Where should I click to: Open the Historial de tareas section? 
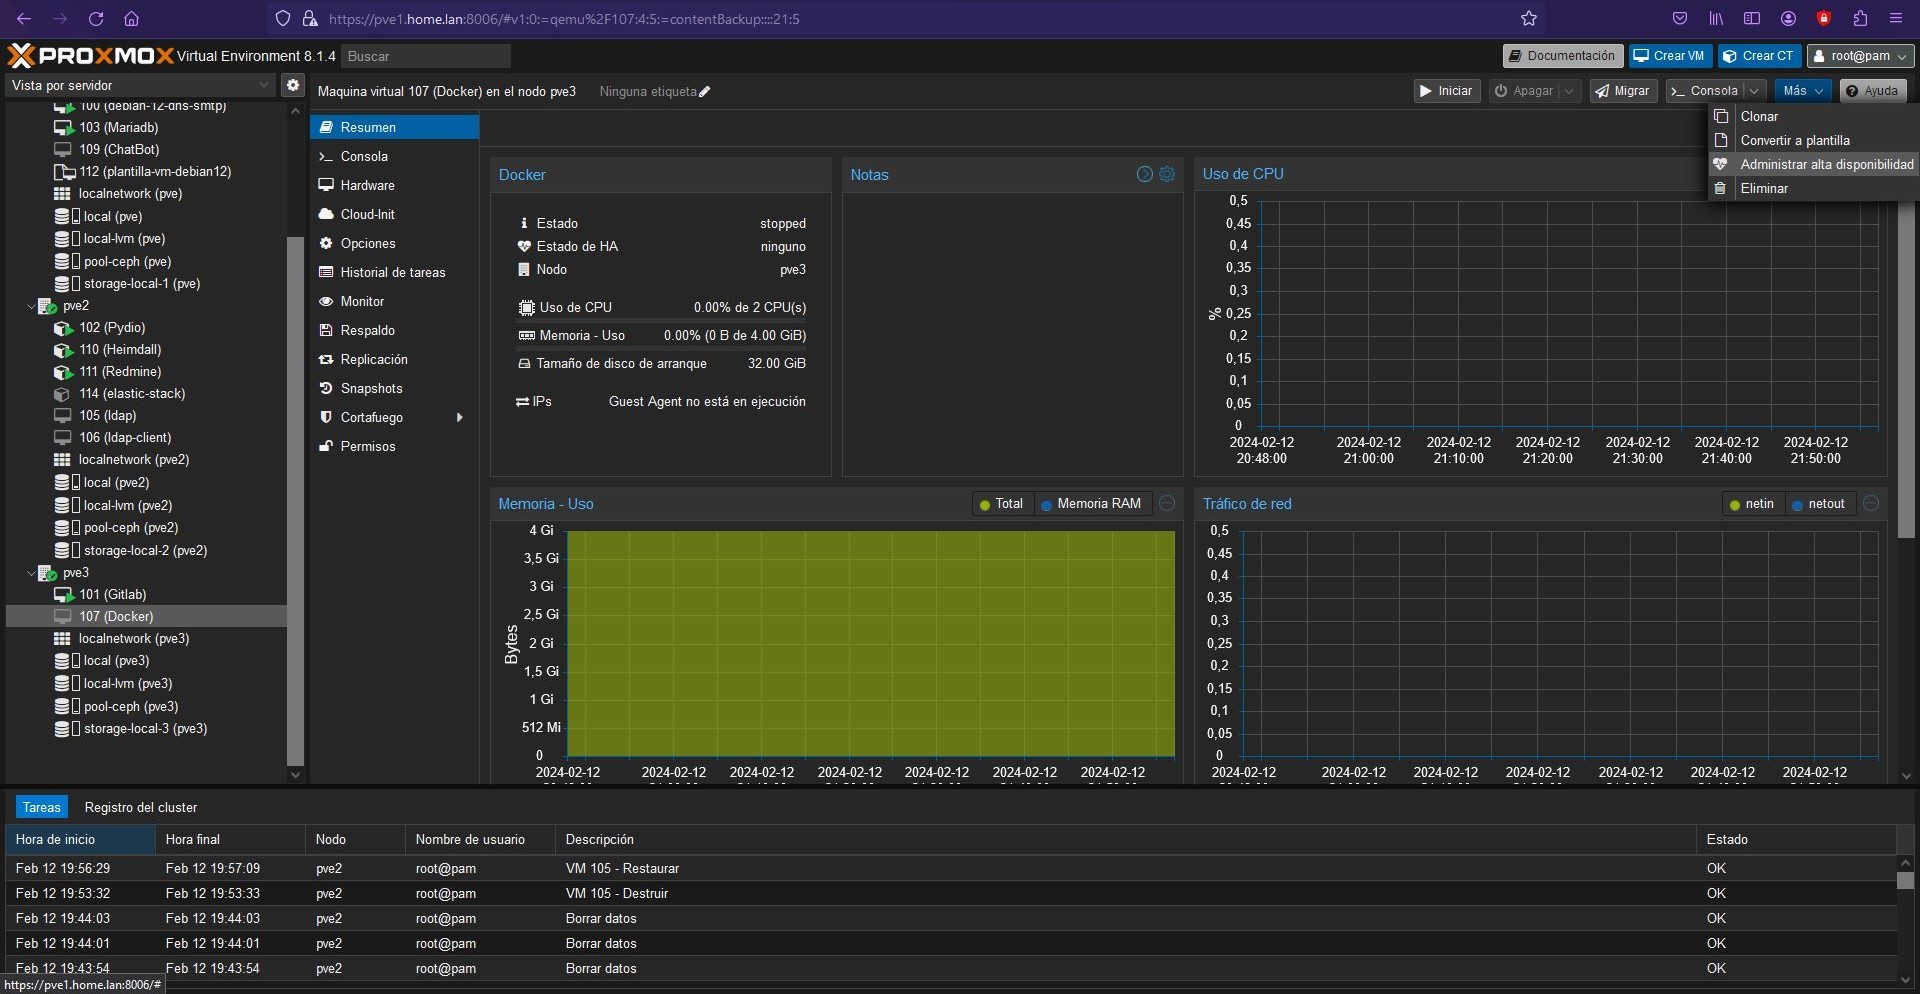tap(394, 272)
